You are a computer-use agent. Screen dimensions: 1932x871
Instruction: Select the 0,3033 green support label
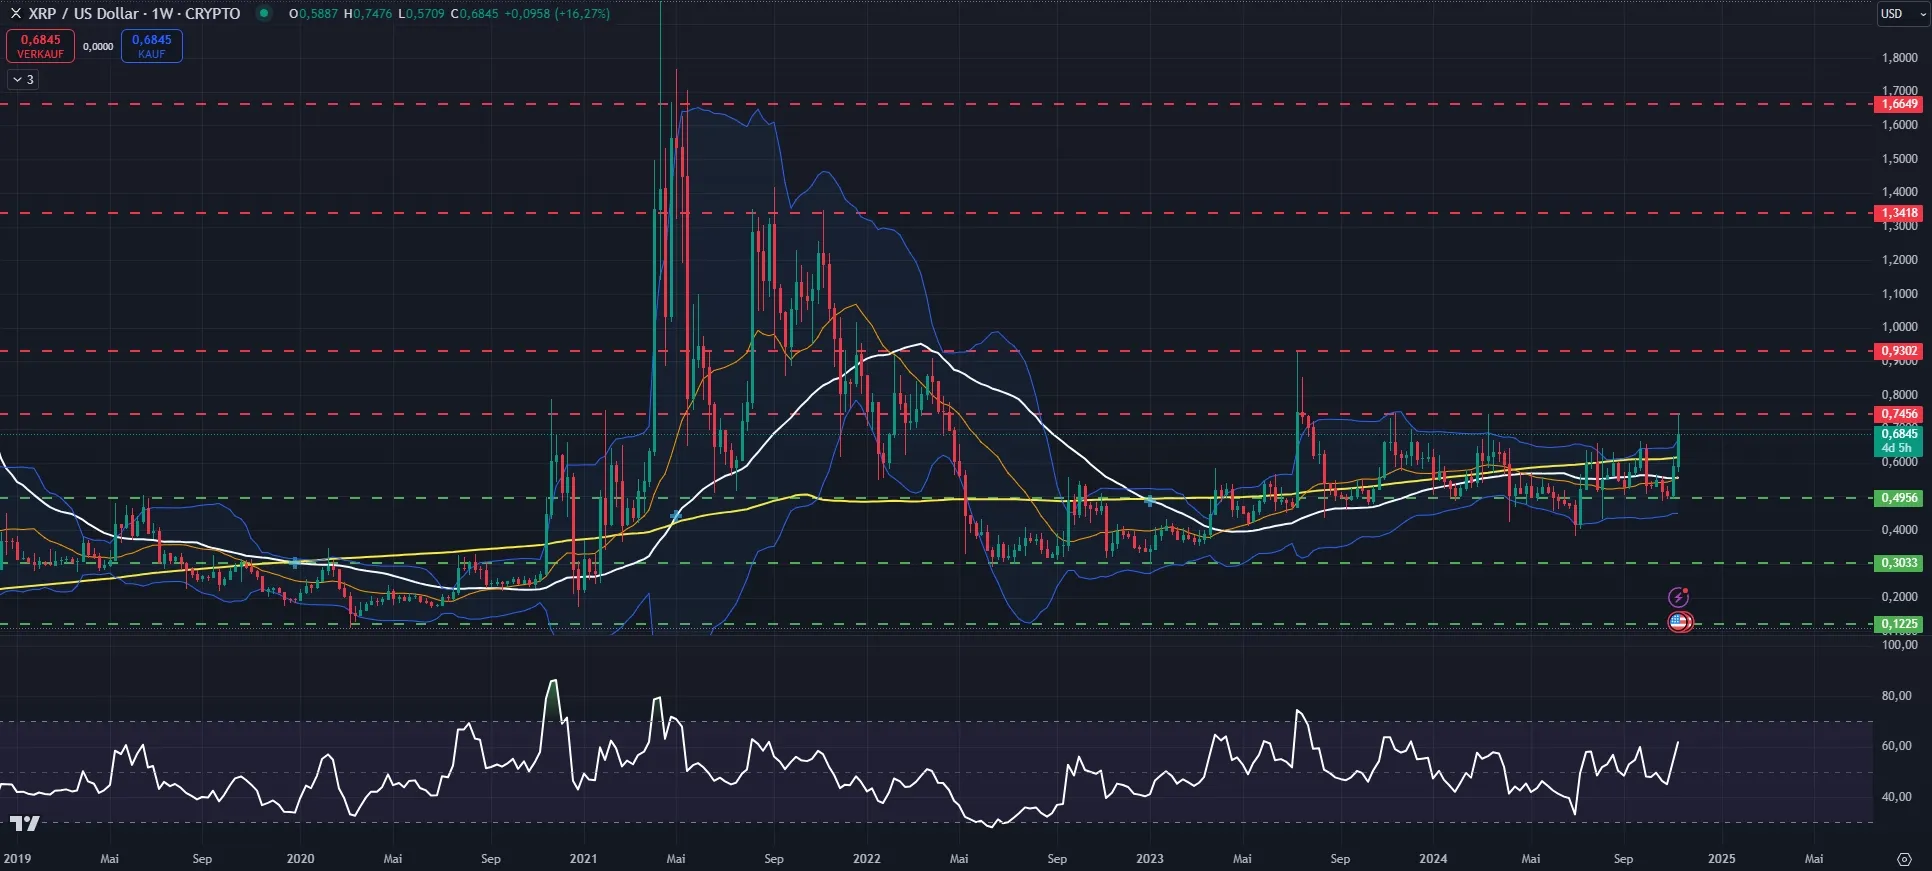tap(1899, 563)
